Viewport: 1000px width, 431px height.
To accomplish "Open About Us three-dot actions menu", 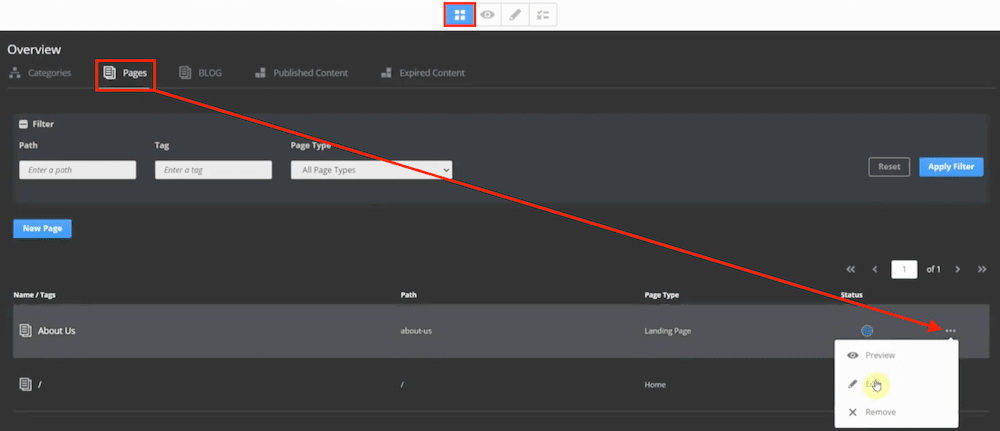I will click(x=951, y=330).
